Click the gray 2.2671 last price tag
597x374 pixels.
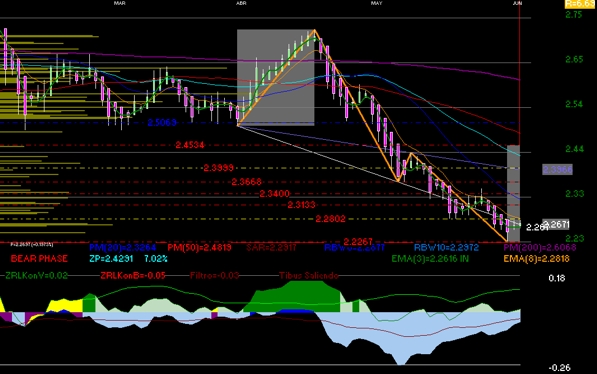(556, 225)
